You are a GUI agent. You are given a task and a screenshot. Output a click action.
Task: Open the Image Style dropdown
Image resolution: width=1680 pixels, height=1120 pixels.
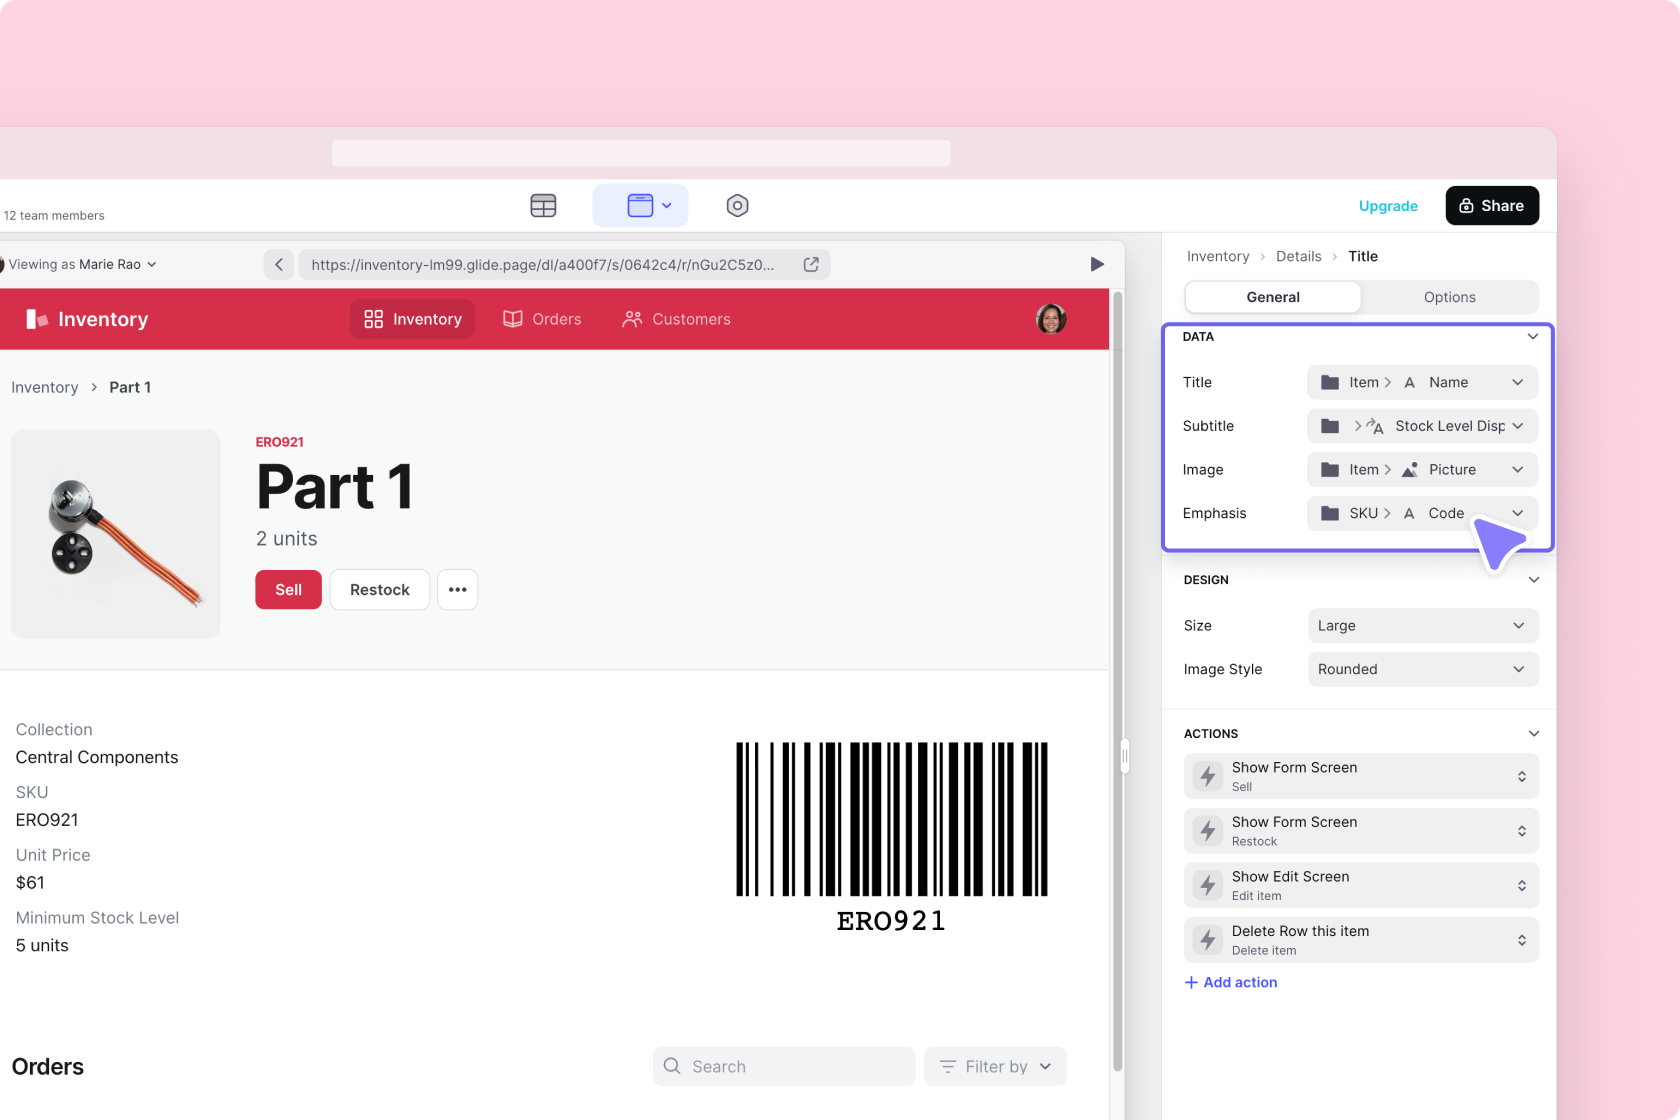(1422, 670)
